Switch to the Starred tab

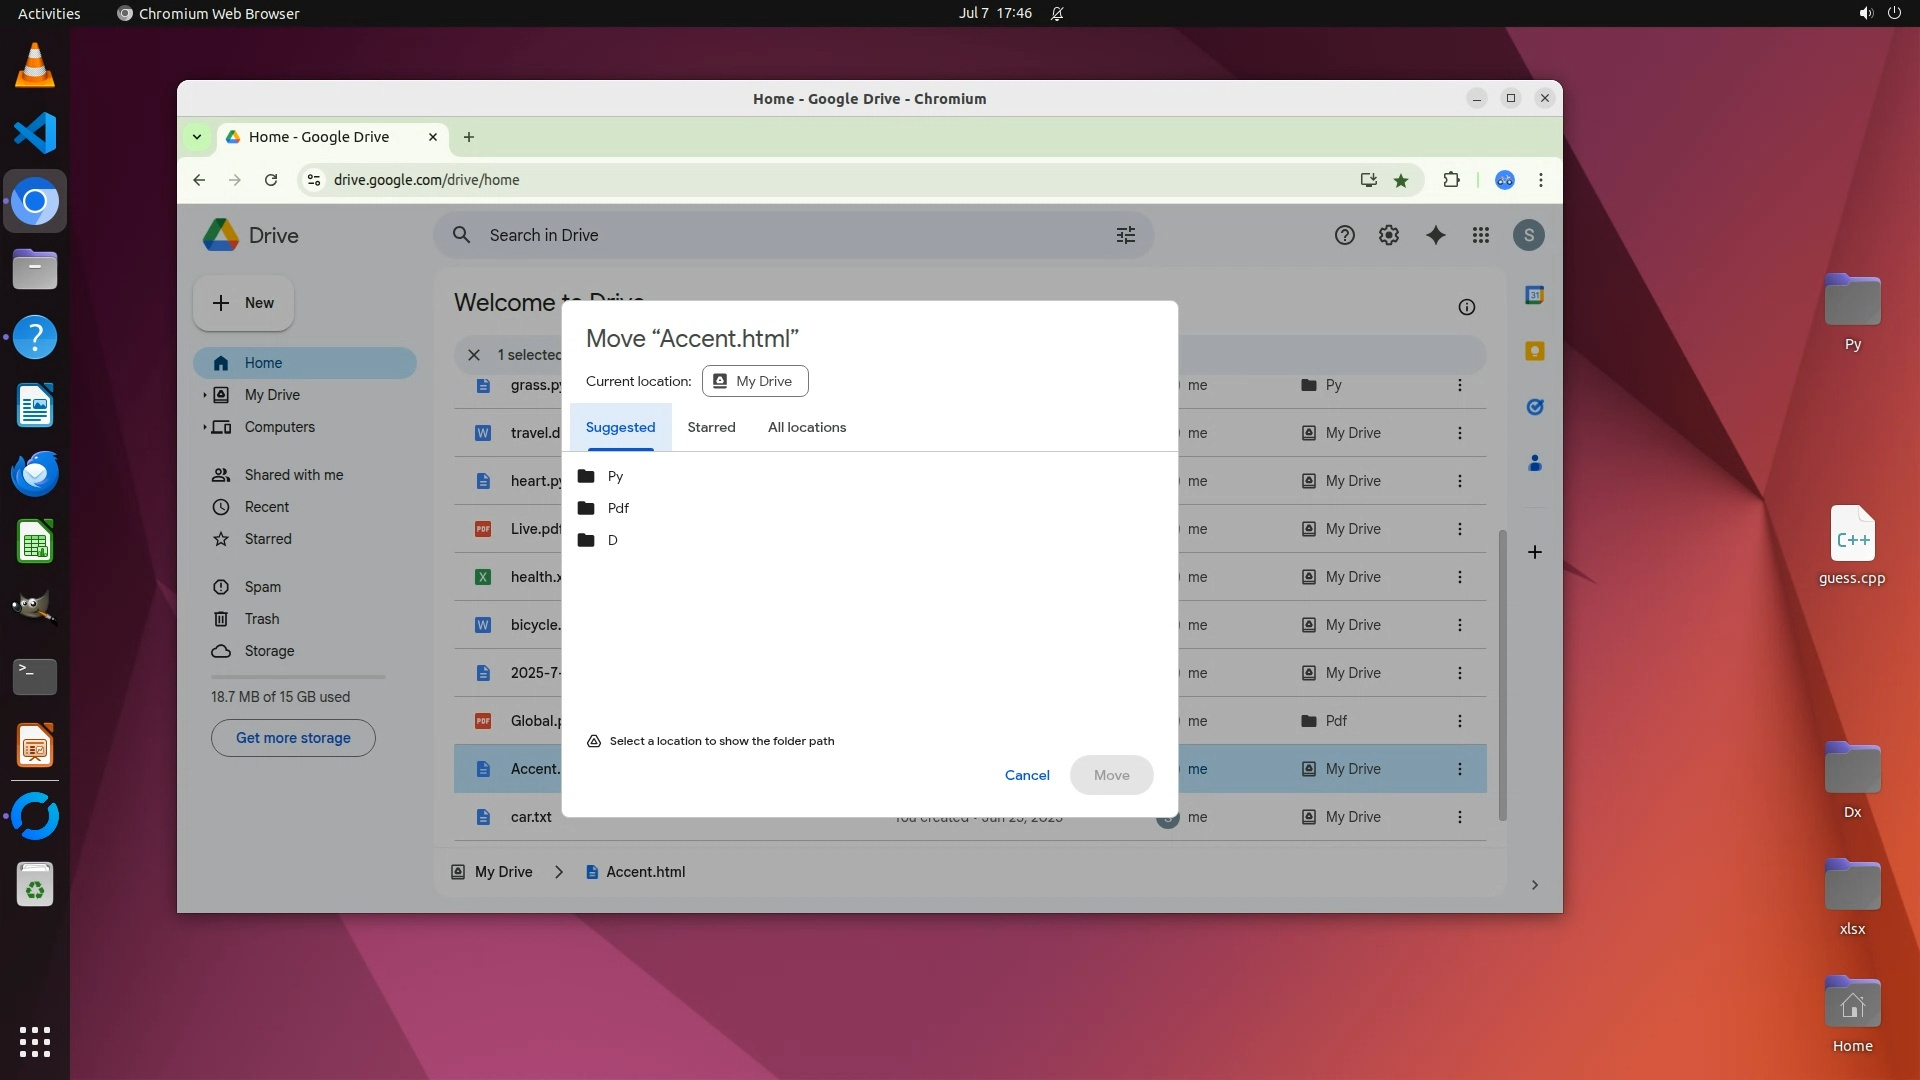click(711, 427)
